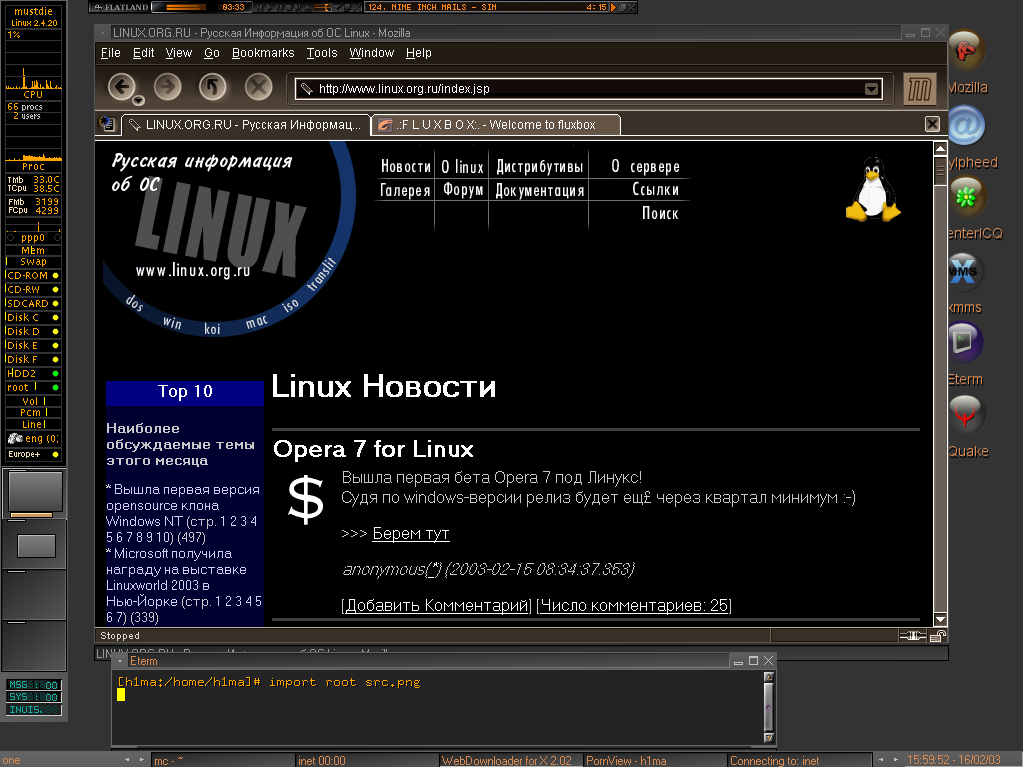The height and width of the screenshot is (767, 1023).
Task: Open the Back button history dropdown arrow
Action: 138,100
